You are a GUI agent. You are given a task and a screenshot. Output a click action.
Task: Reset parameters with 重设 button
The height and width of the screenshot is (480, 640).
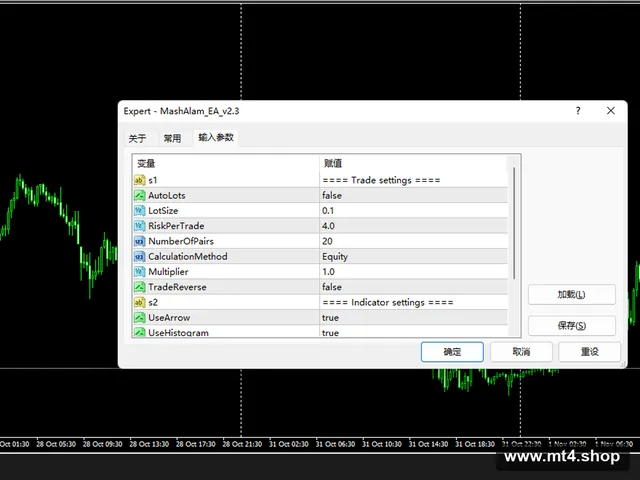[x=589, y=351]
